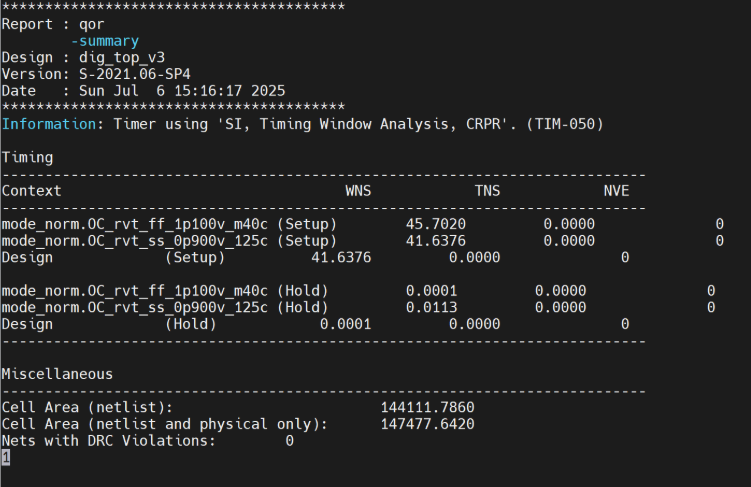Click the Timing section heading
The image size is (751, 487).
(27, 158)
